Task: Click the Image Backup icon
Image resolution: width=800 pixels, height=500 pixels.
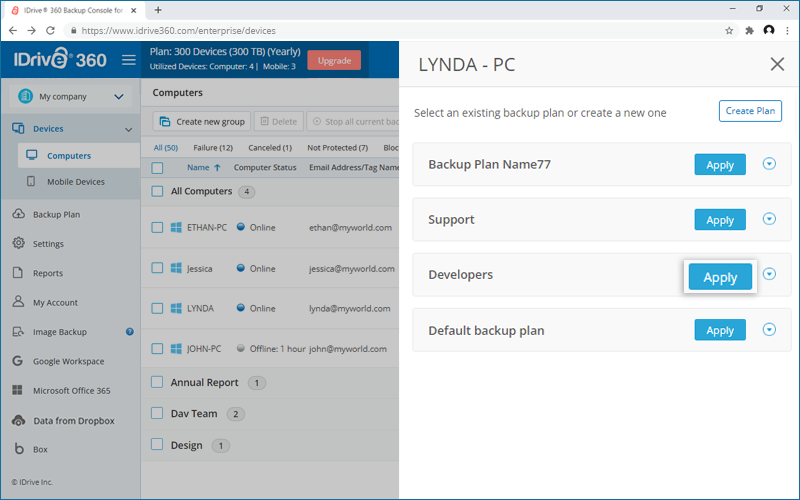Action: tap(18, 332)
